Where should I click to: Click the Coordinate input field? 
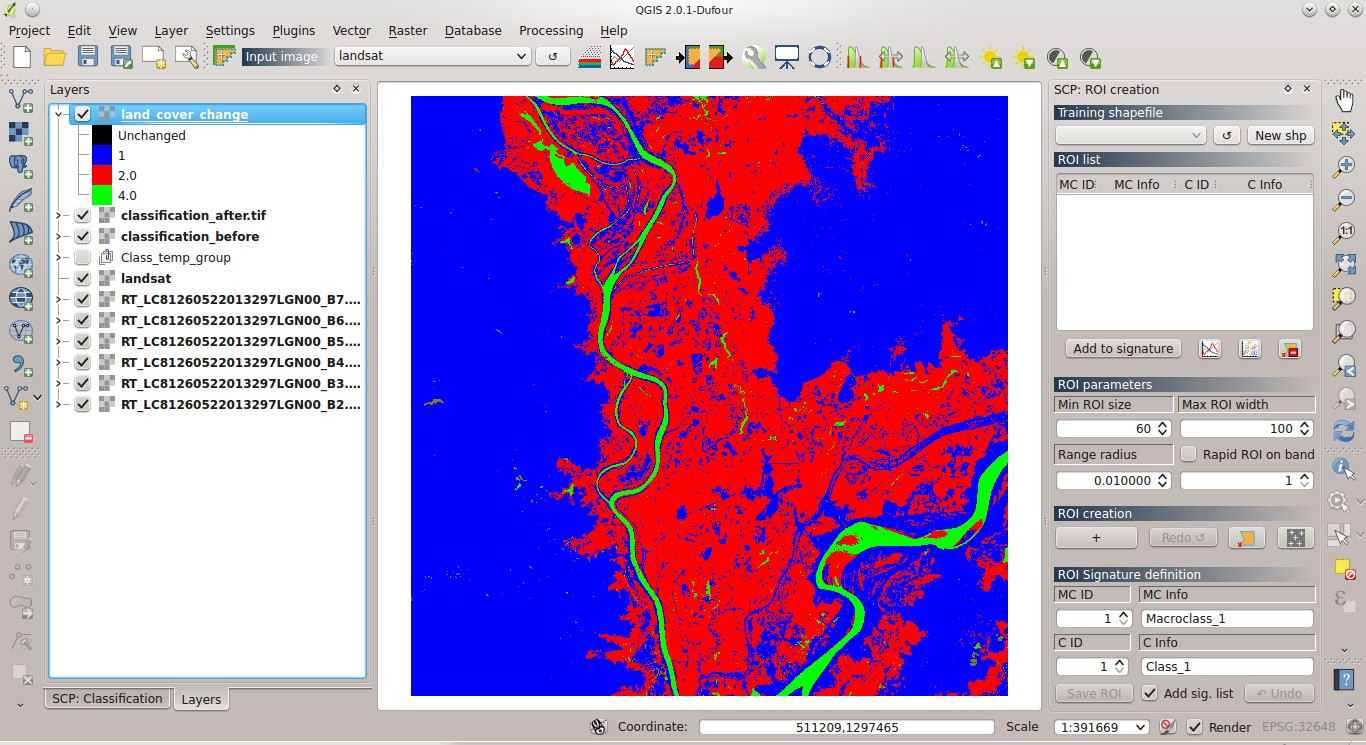(845, 727)
